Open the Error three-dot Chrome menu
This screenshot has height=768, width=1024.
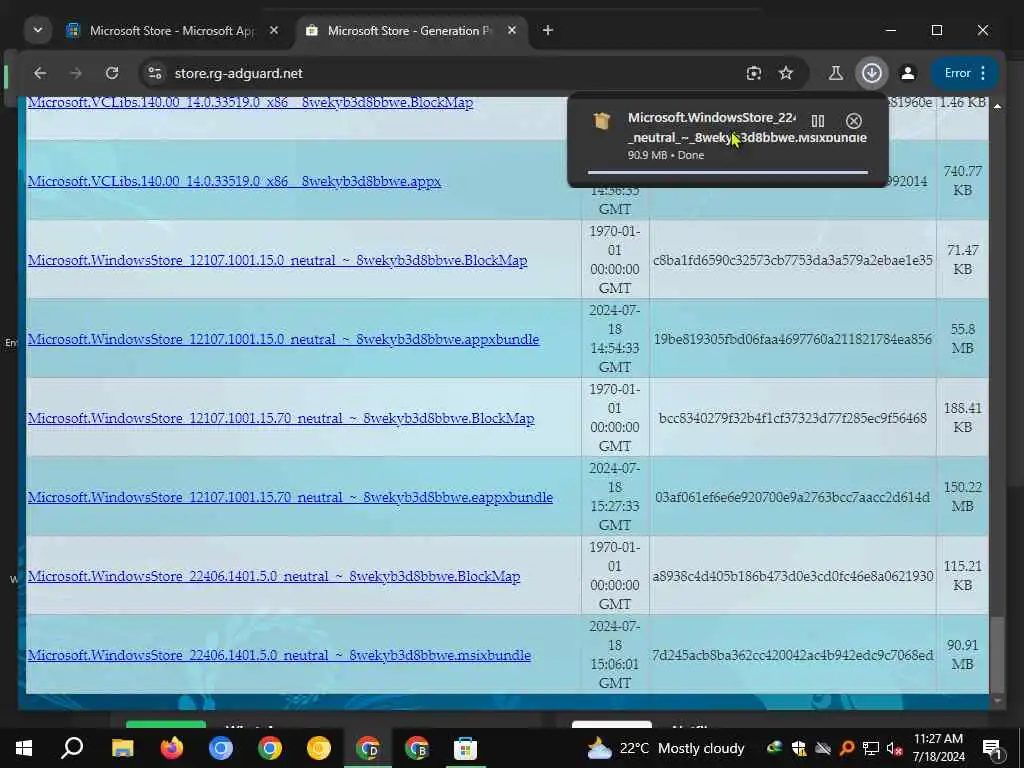tap(965, 73)
